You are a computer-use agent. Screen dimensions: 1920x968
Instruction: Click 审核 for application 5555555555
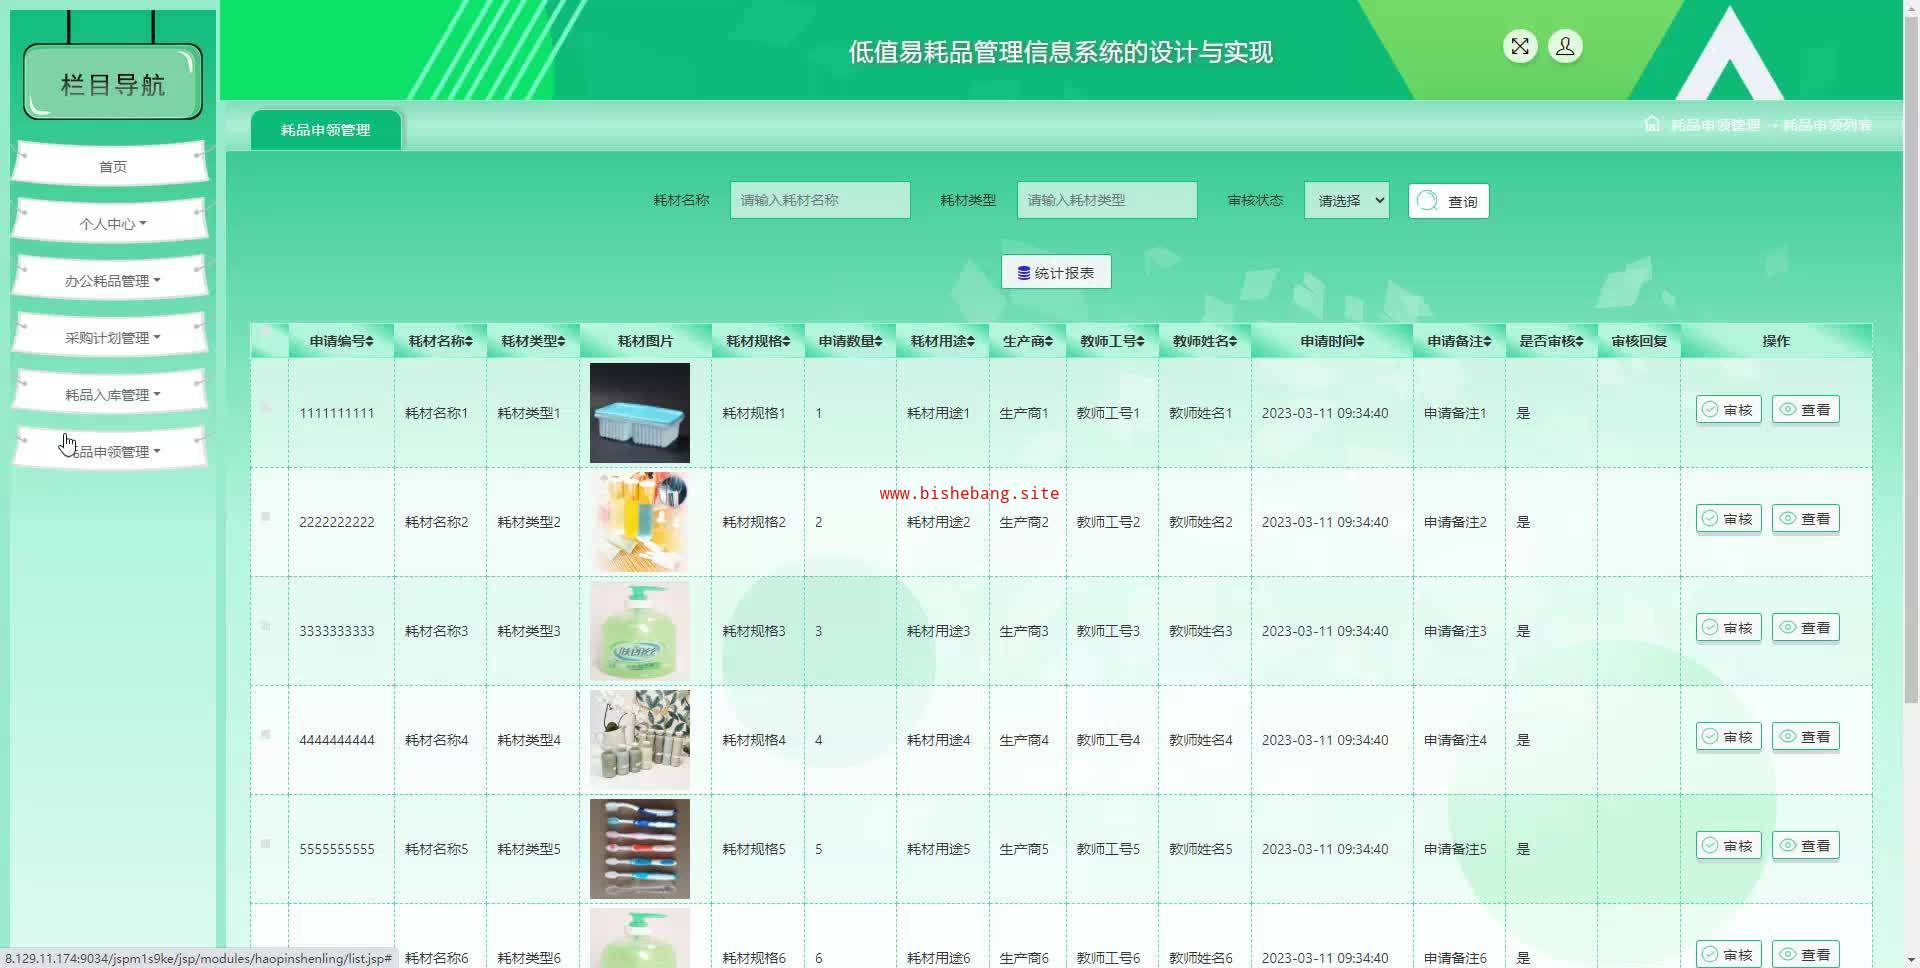(1729, 846)
